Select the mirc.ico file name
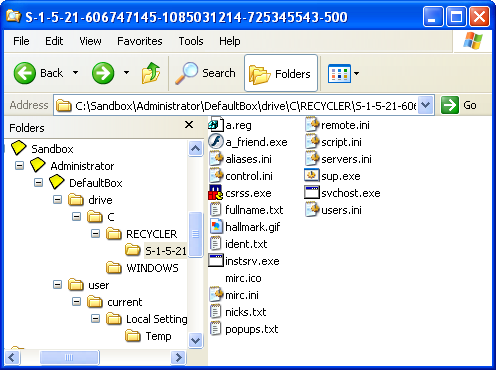 click(x=243, y=278)
